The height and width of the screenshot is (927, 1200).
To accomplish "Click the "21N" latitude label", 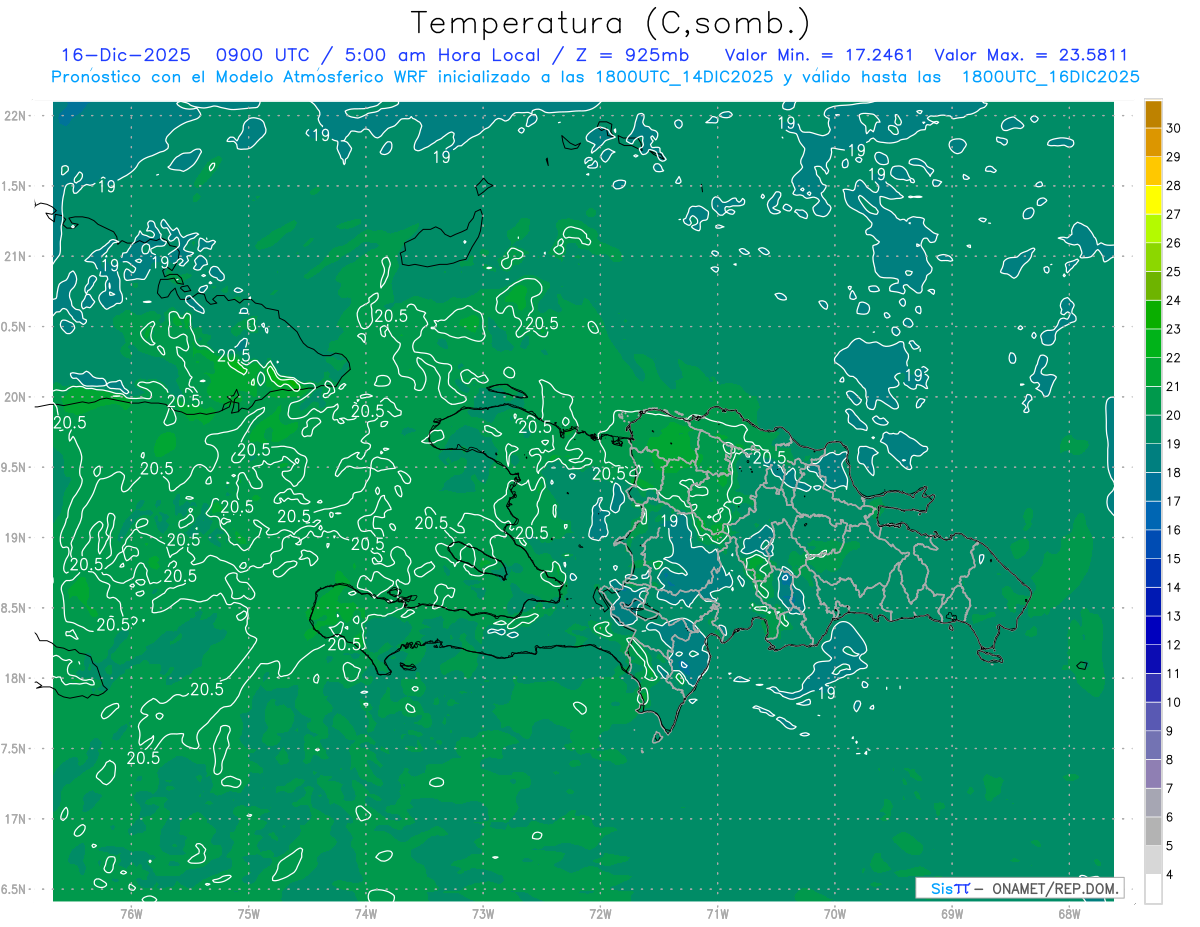I will point(17,257).
